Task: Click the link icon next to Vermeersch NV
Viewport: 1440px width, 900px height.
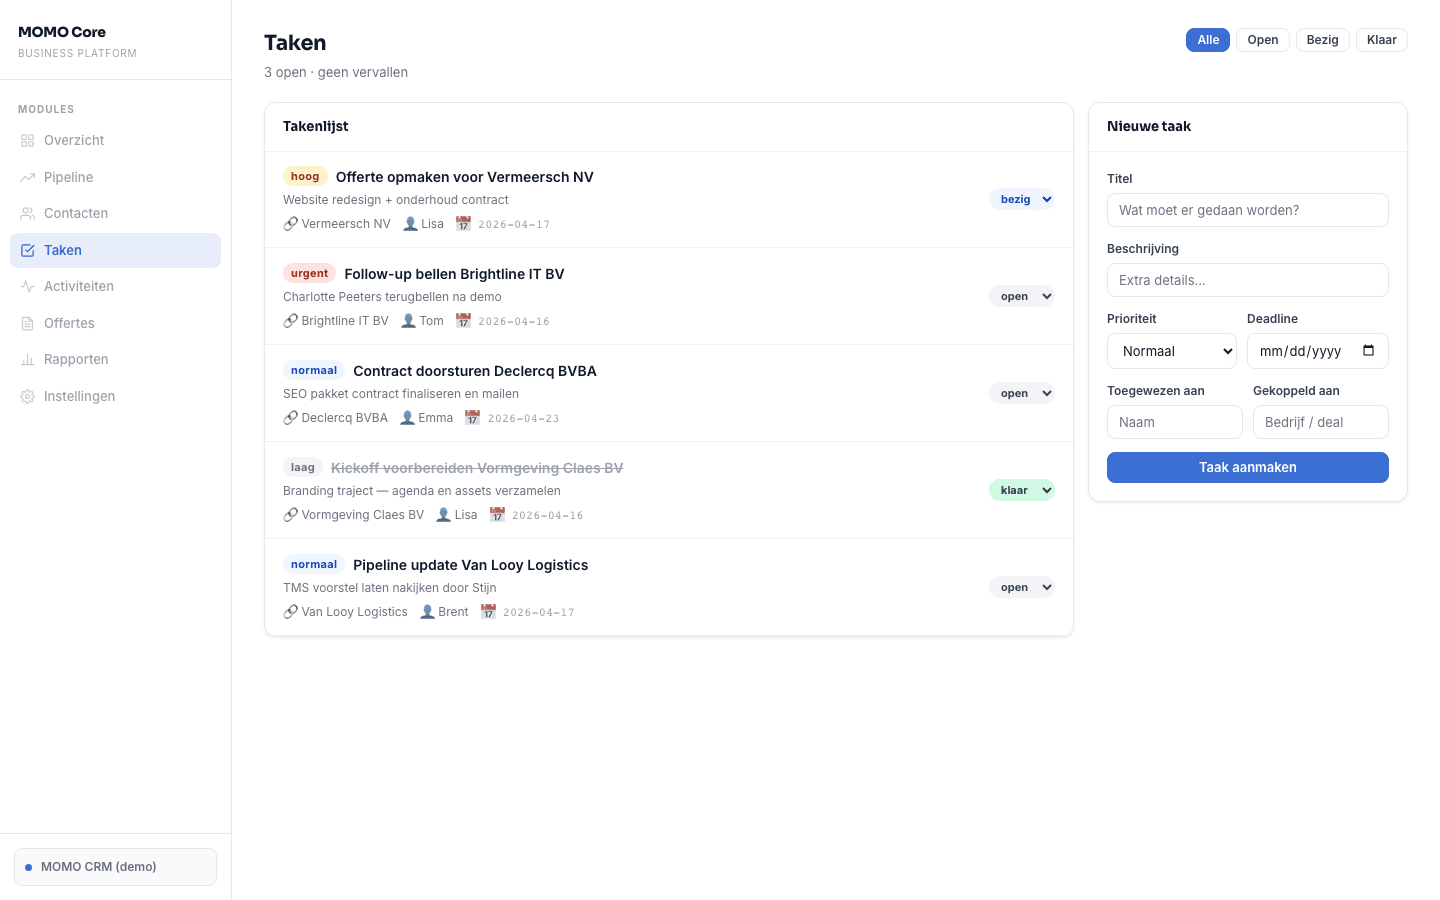Action: pos(291,224)
